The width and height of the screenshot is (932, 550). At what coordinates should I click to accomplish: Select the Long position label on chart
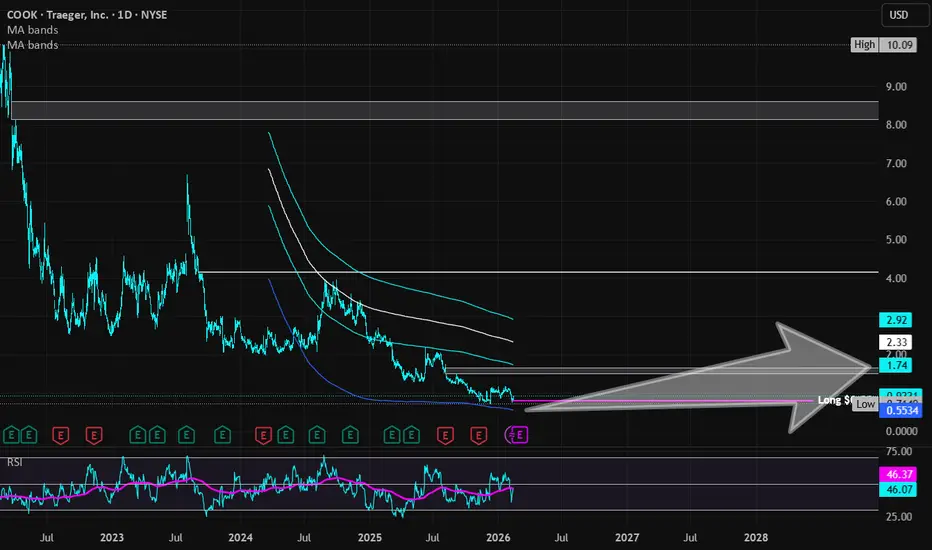pyautogui.click(x=836, y=400)
